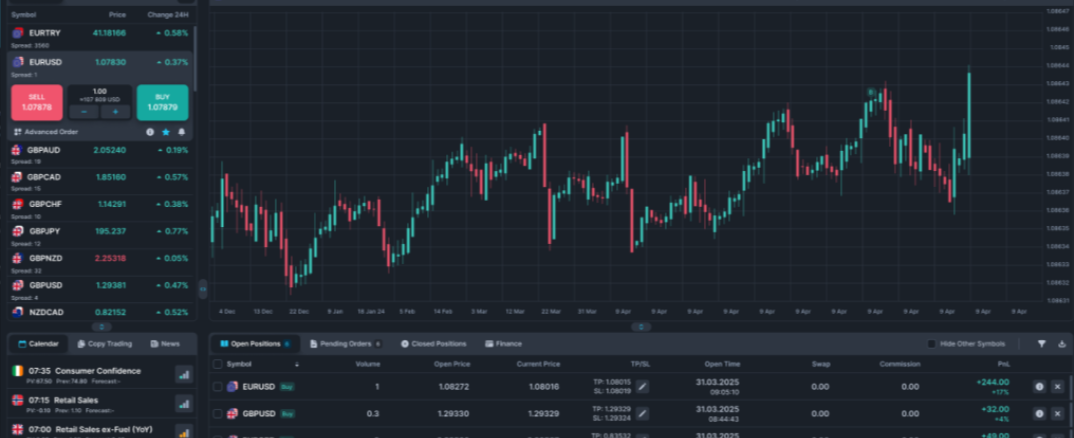Open the Finance tab

click(503, 344)
